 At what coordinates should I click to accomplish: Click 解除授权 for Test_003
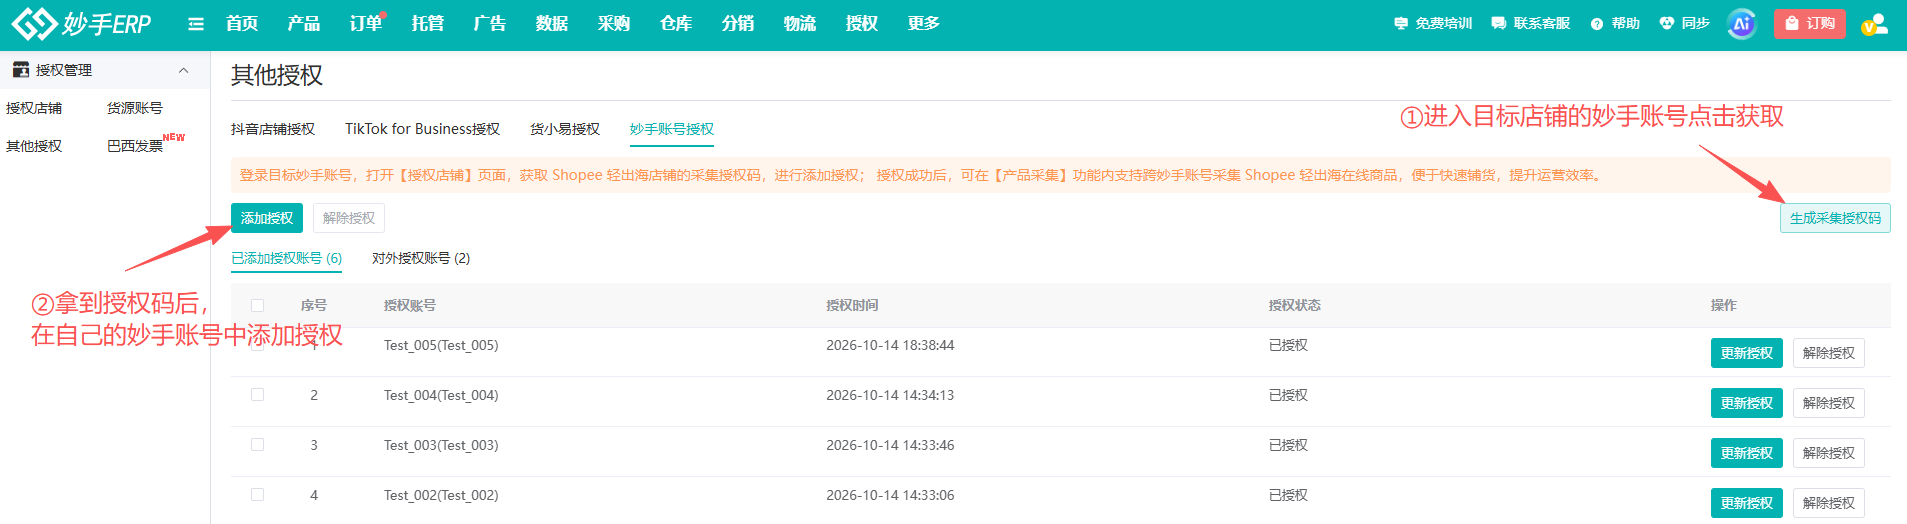pos(1829,453)
